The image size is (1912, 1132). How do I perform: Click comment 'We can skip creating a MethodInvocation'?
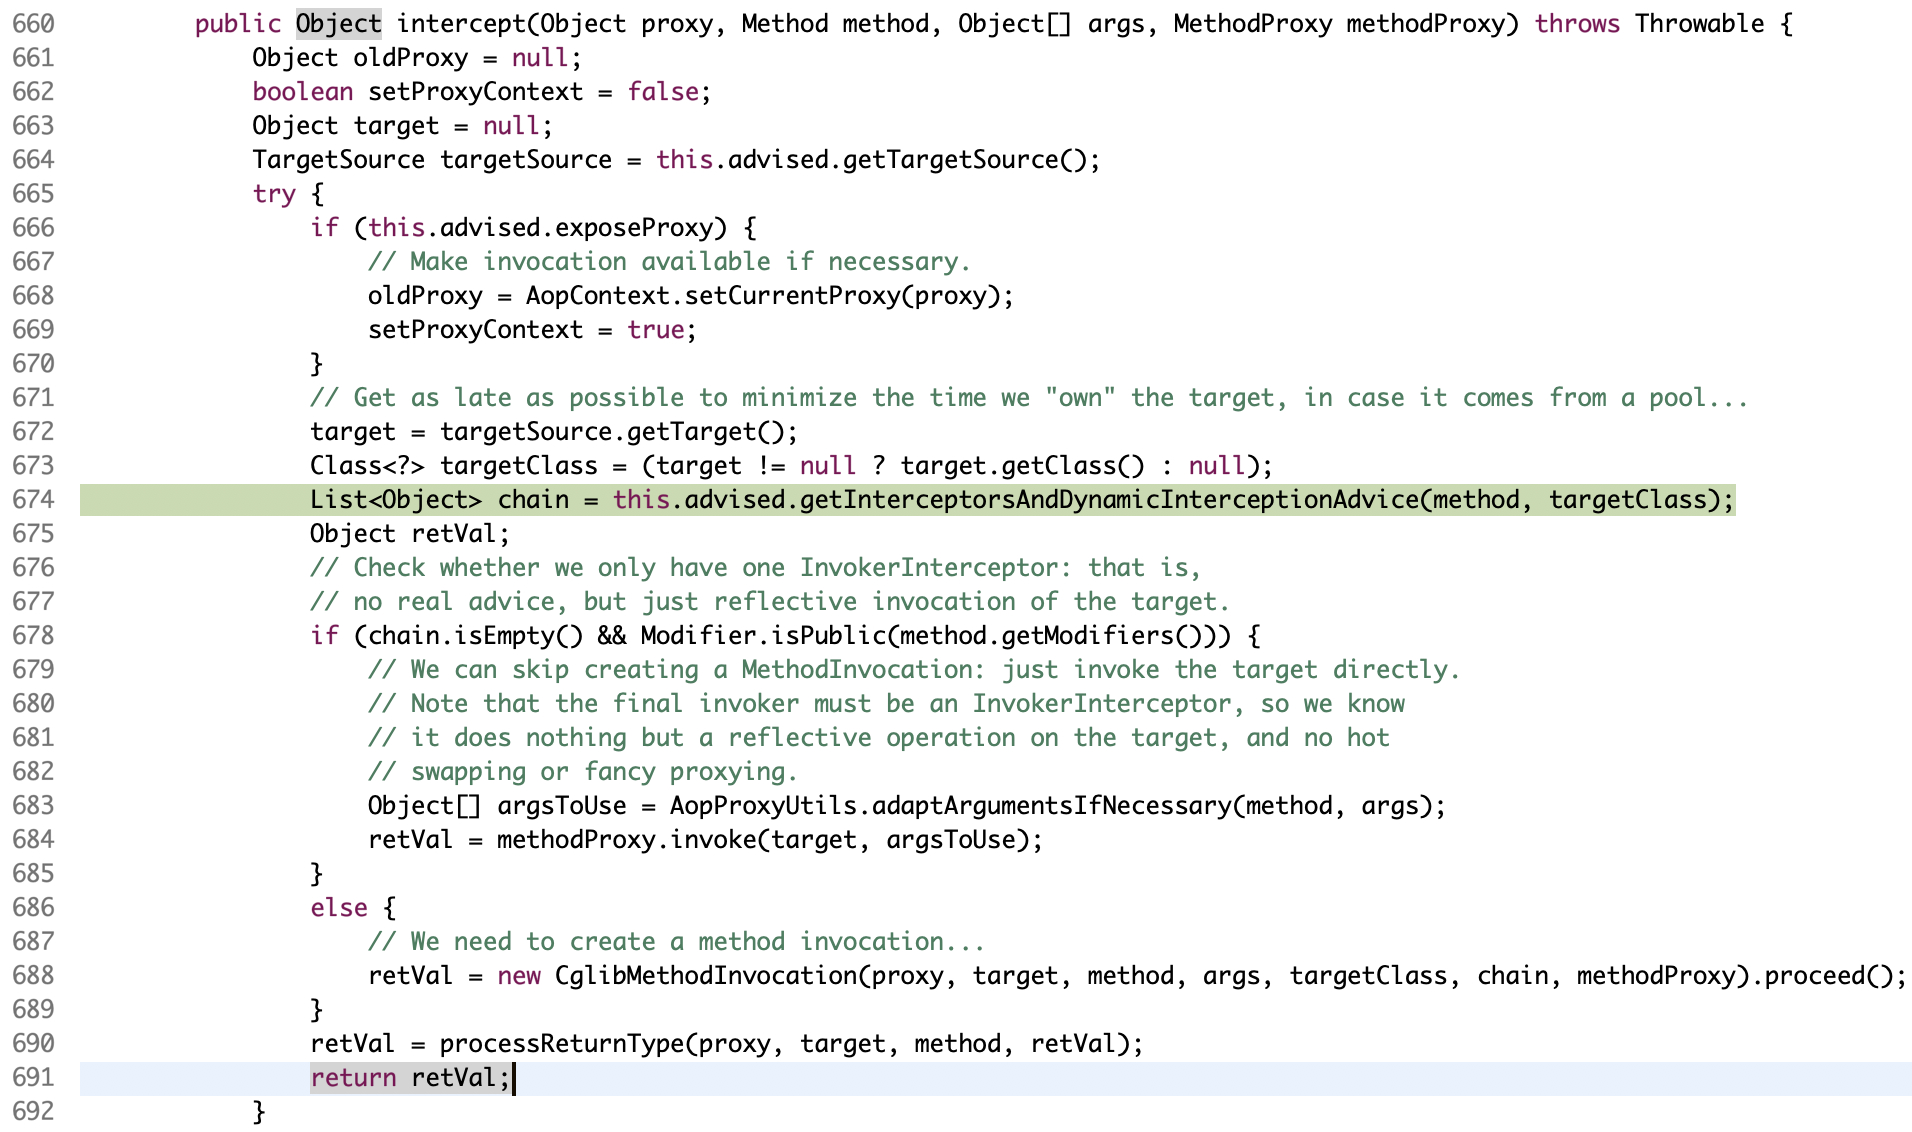coord(914,670)
